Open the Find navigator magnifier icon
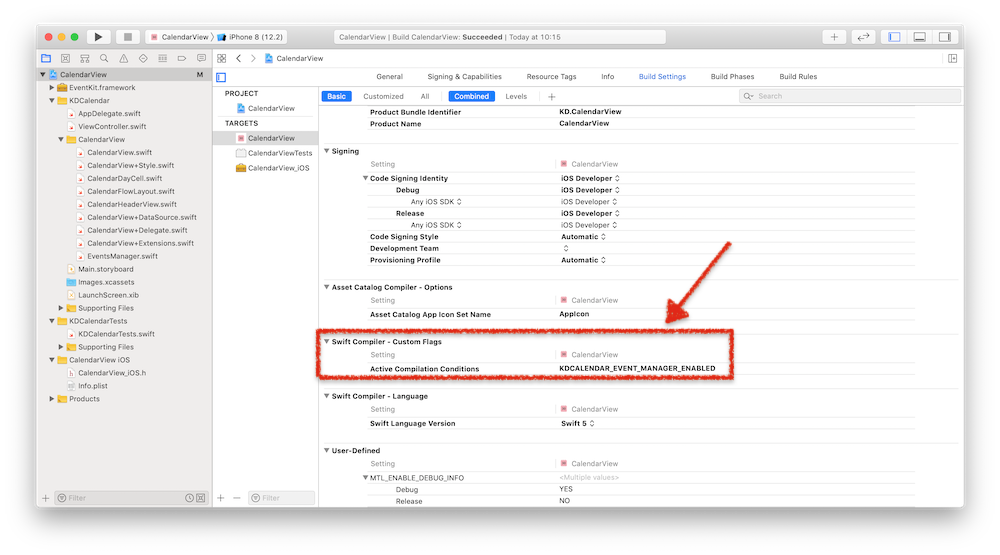The height and width of the screenshot is (555, 1000). coord(104,59)
